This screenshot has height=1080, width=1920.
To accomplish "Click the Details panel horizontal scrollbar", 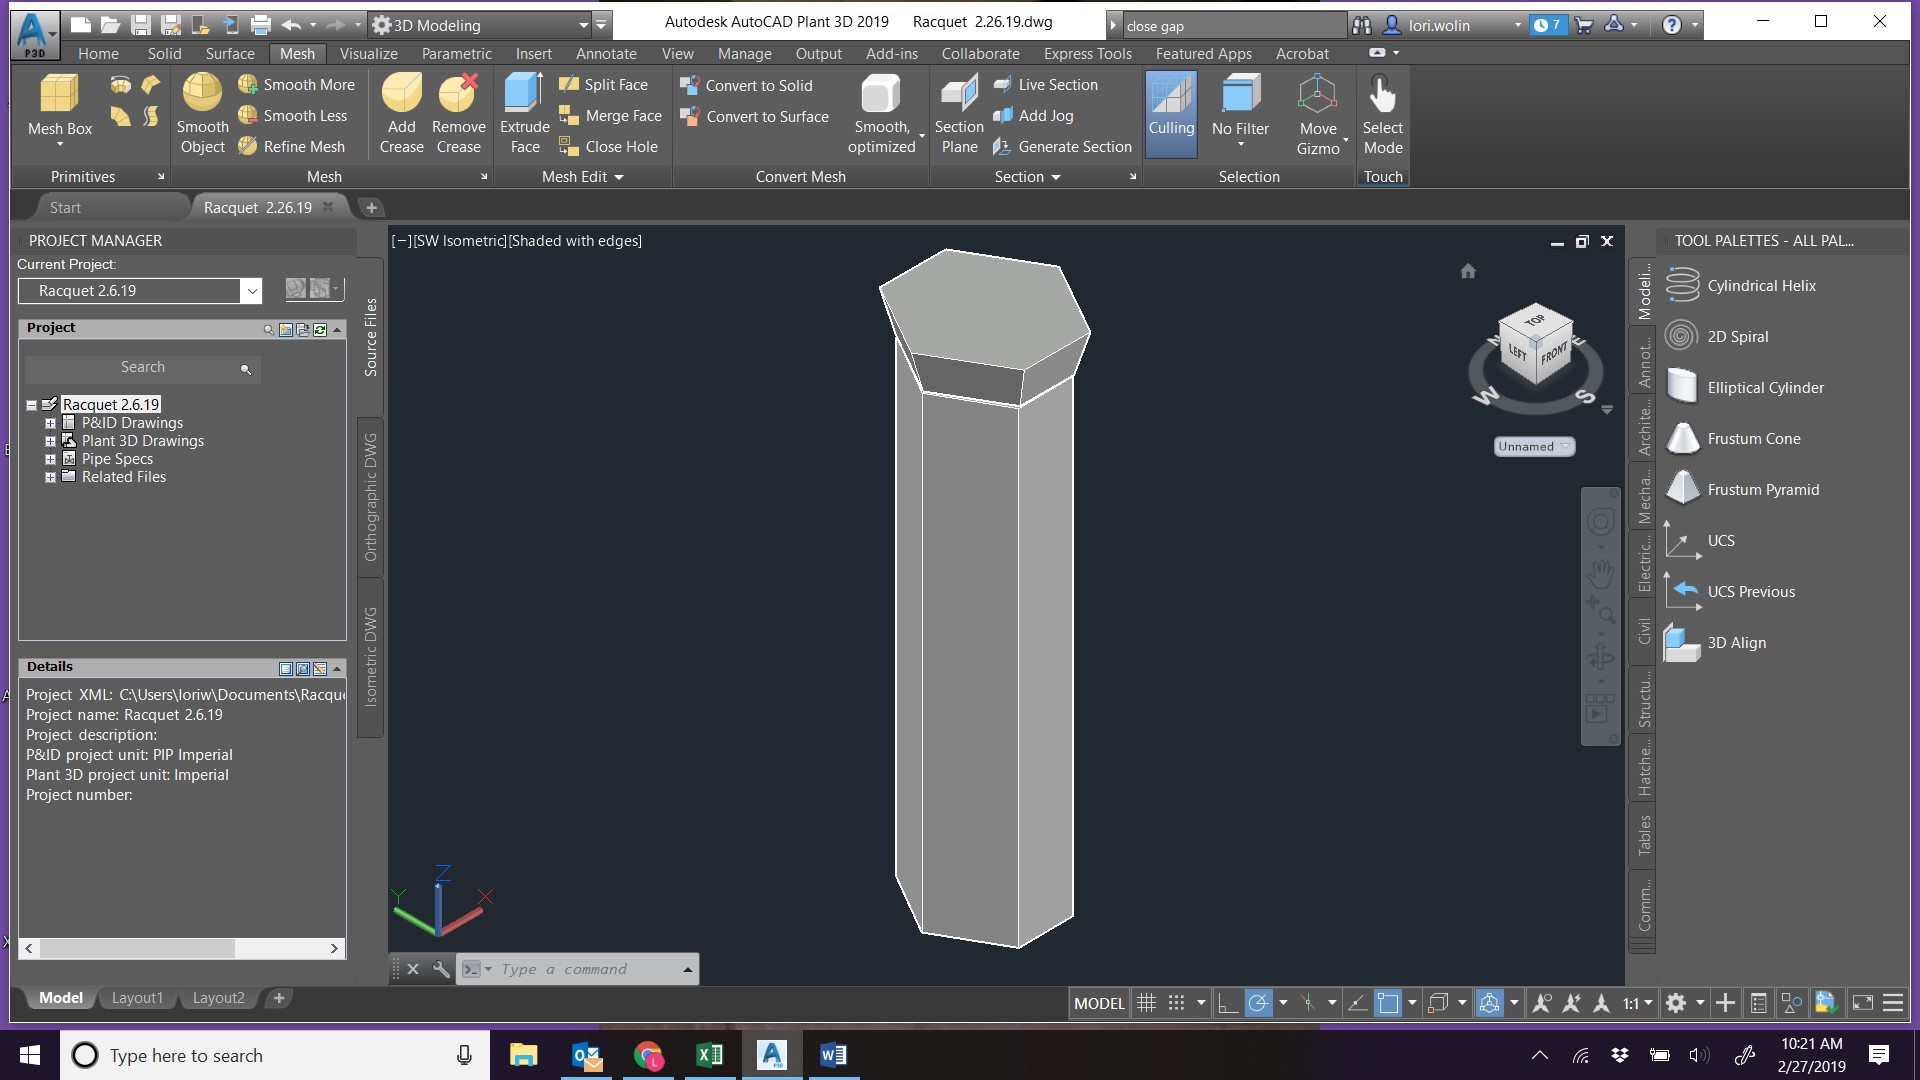I will 138,948.
